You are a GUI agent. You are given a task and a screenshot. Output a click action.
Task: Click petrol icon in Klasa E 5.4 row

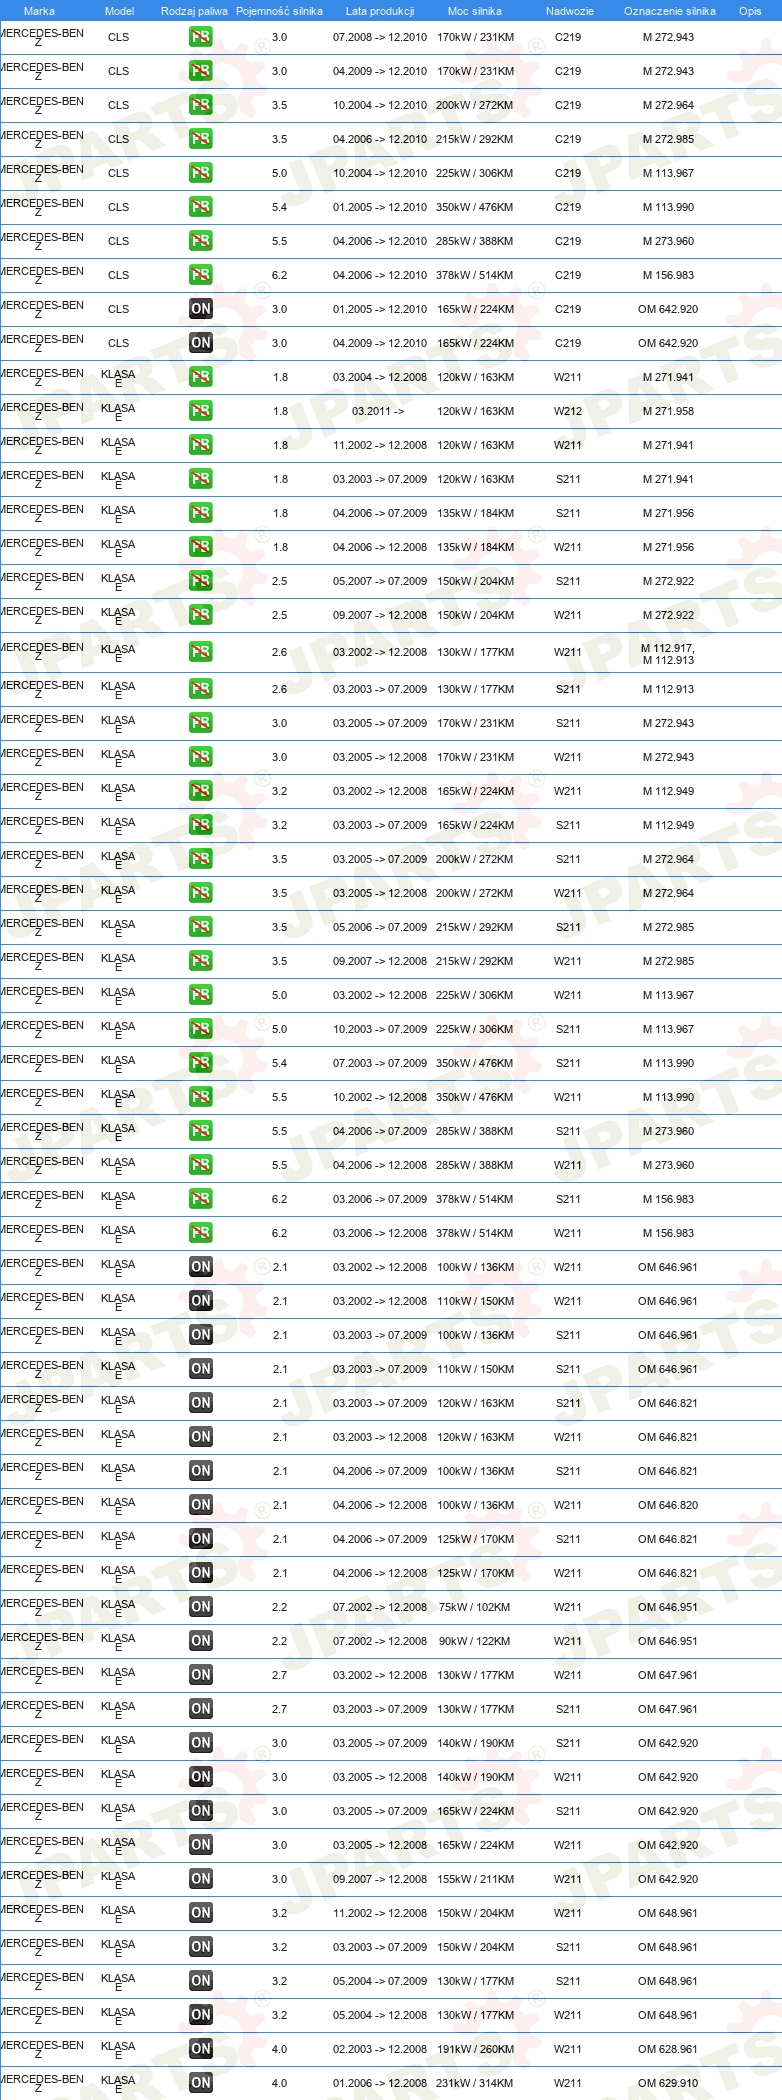coord(201,1063)
